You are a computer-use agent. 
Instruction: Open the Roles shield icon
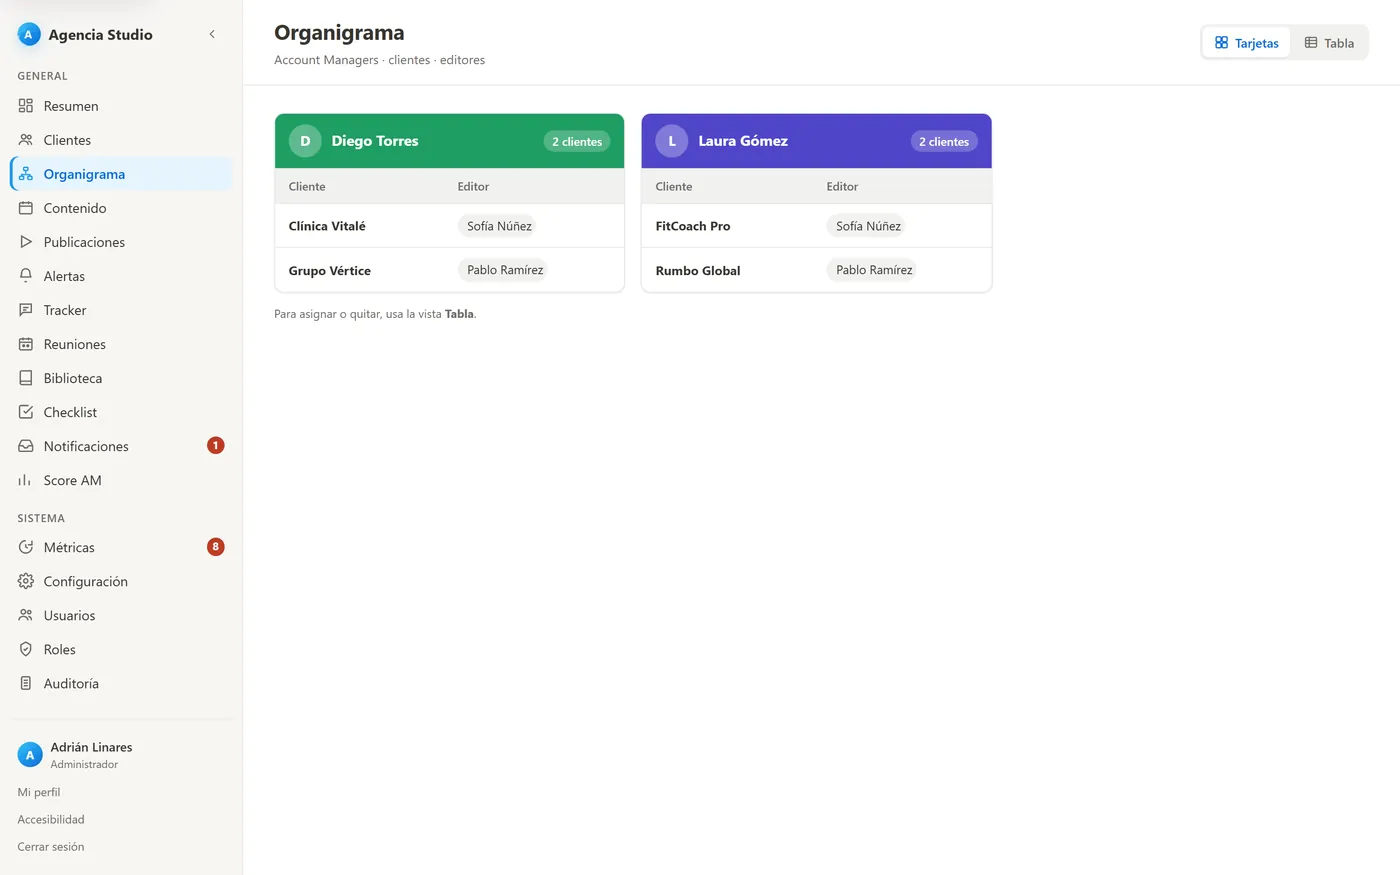pyautogui.click(x=26, y=649)
